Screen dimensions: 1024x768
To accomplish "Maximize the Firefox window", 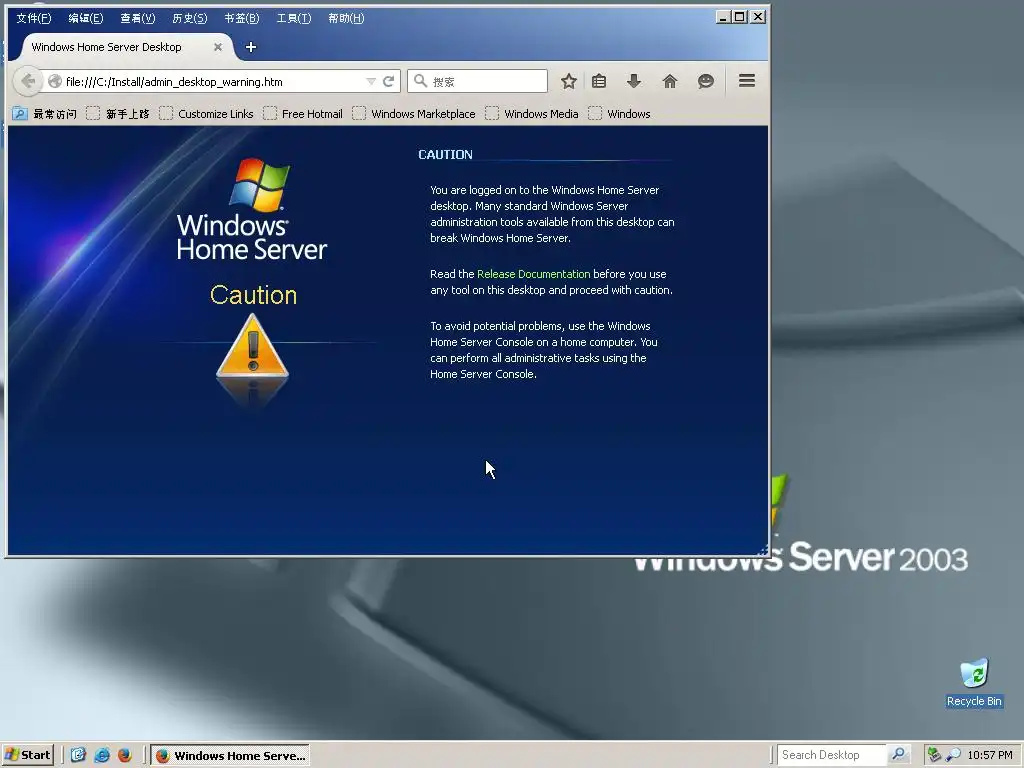I will [740, 17].
